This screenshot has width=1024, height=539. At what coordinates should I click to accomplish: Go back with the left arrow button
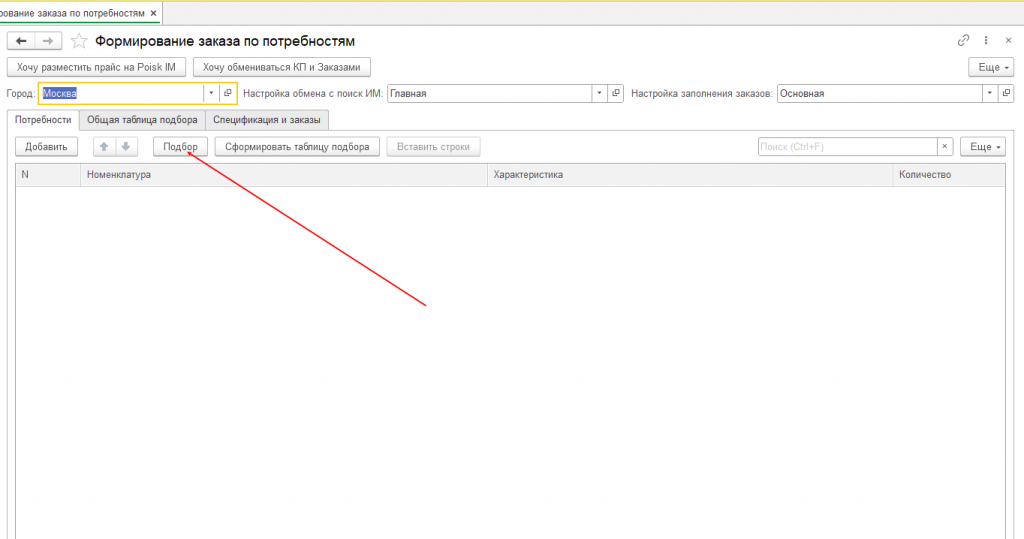coord(21,41)
